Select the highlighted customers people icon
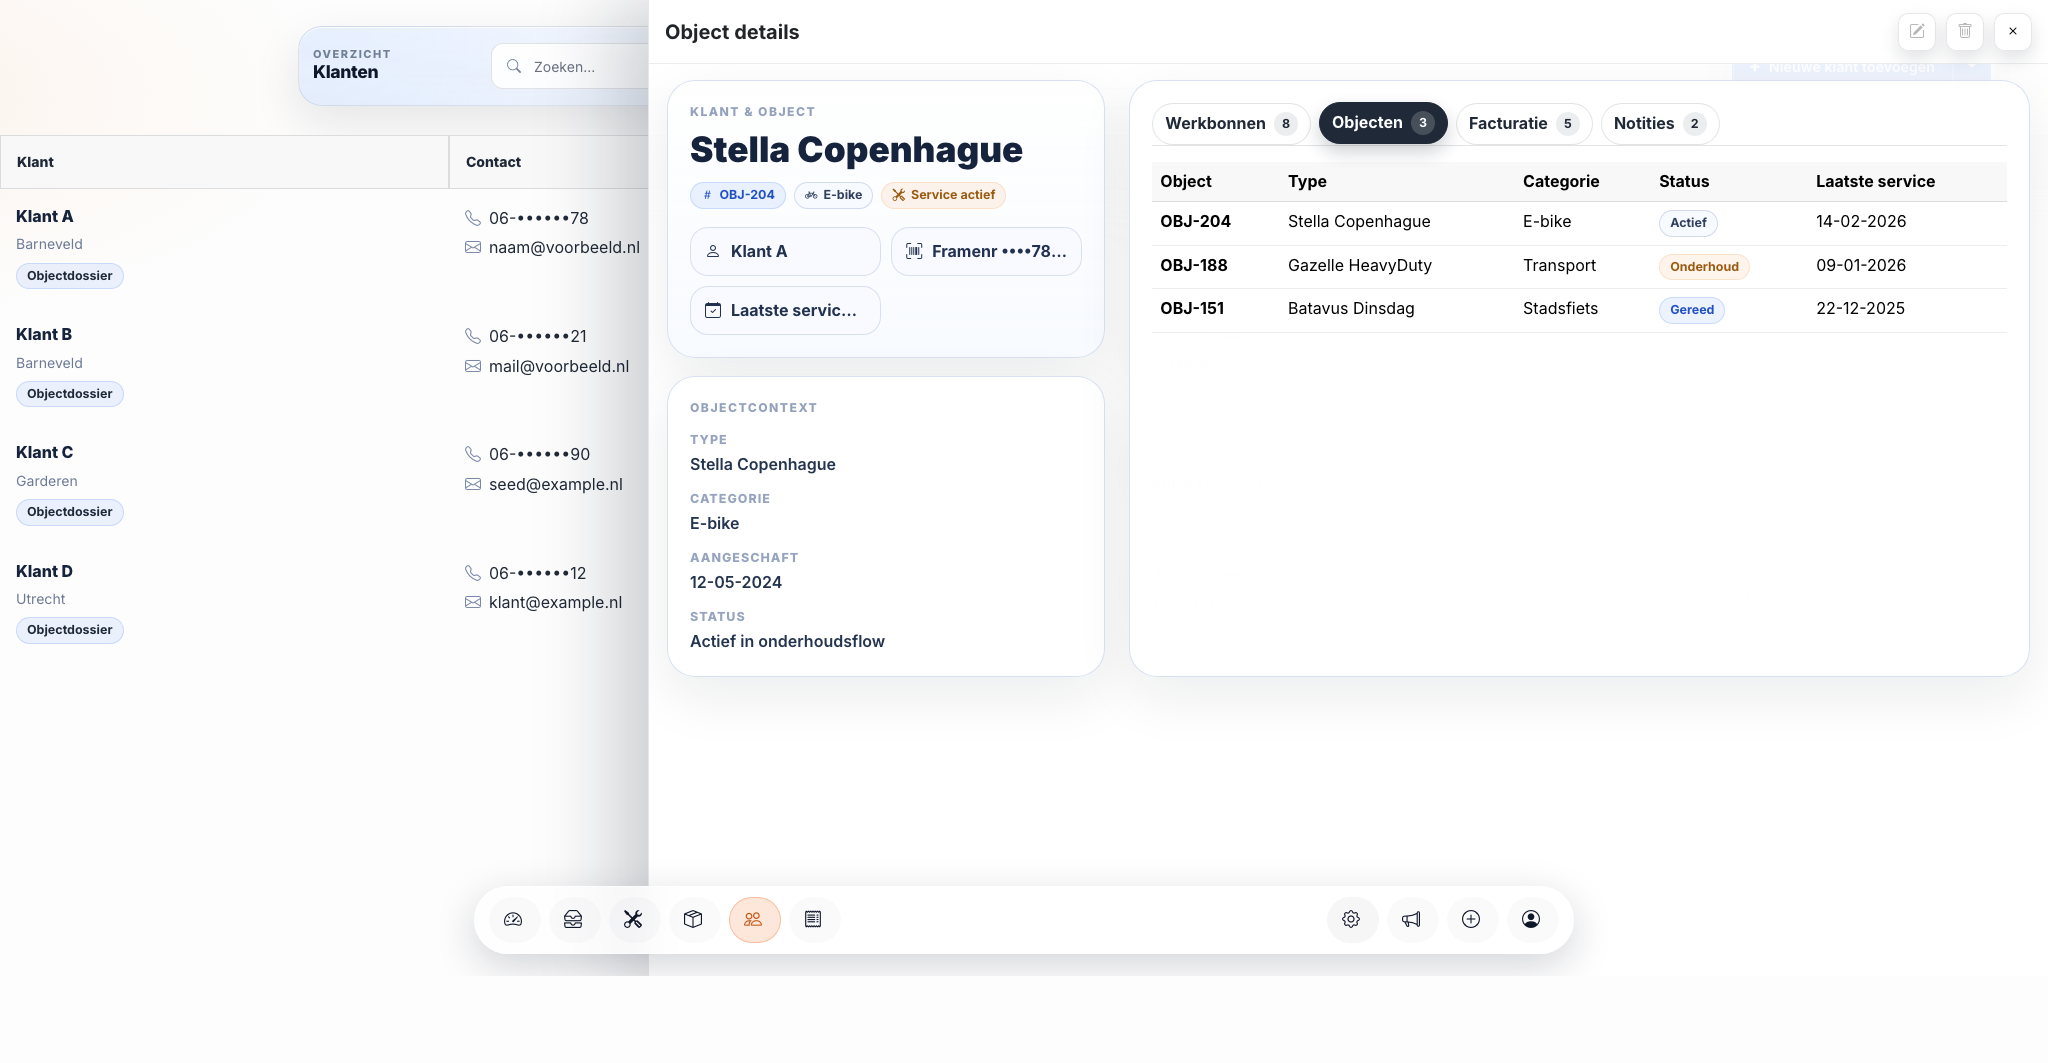2048x1063 pixels. click(754, 919)
